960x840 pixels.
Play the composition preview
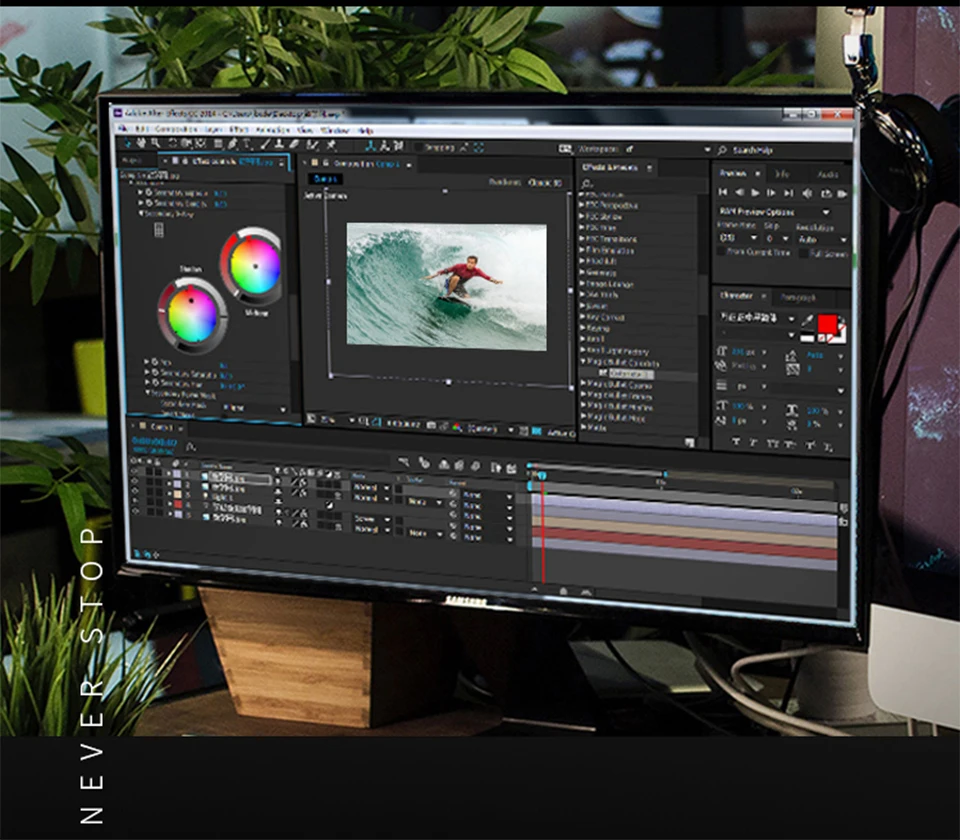[755, 193]
